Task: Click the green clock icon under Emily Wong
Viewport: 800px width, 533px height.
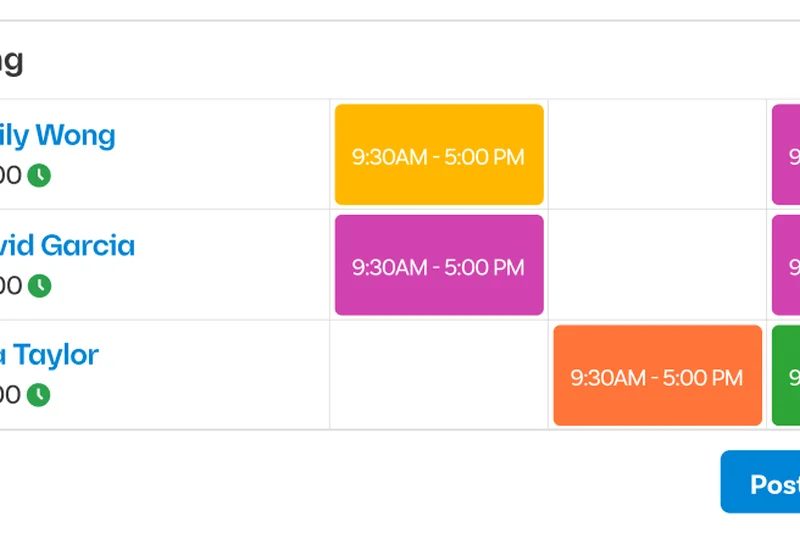Action: [x=39, y=176]
